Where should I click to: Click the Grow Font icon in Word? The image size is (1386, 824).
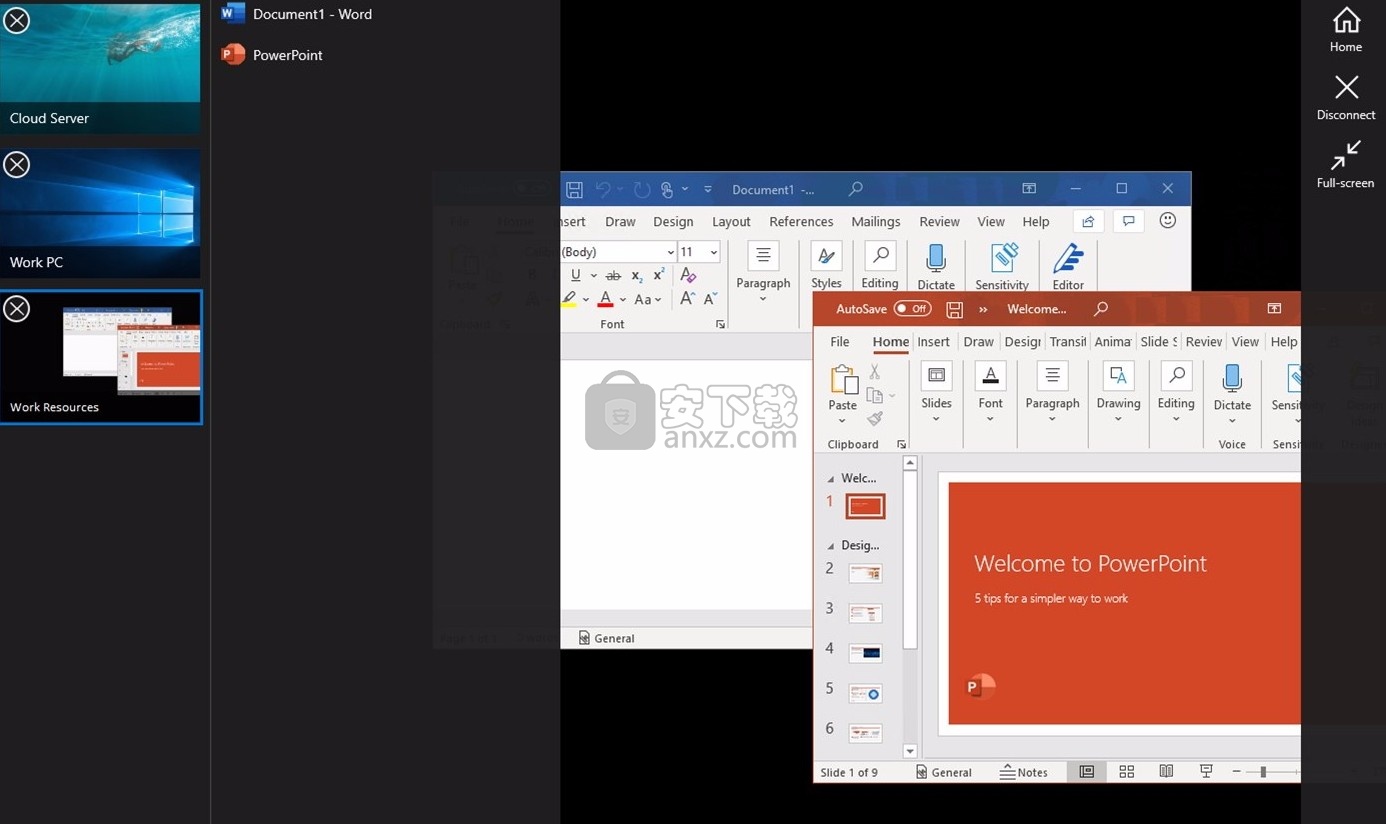(687, 298)
